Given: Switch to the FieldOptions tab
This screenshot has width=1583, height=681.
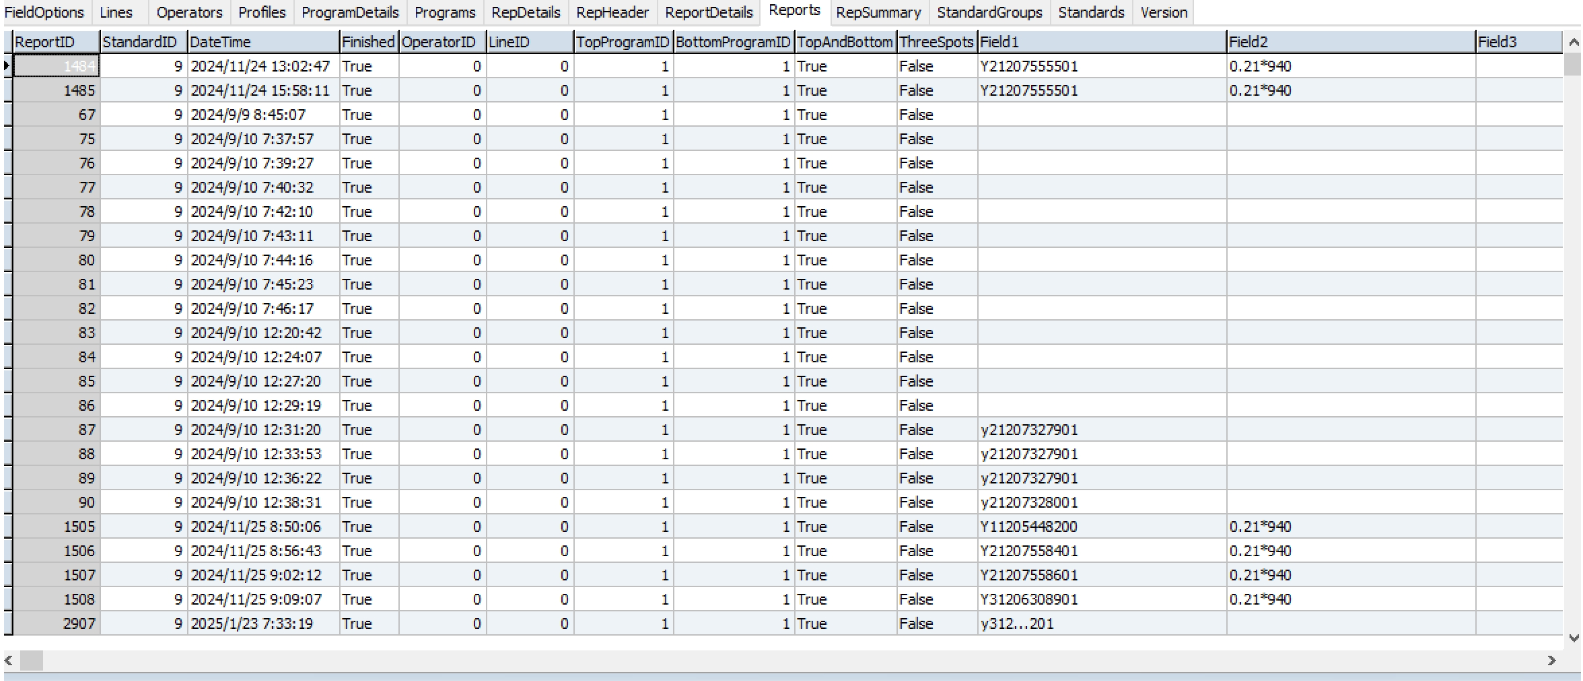Looking at the screenshot, I should [45, 13].
